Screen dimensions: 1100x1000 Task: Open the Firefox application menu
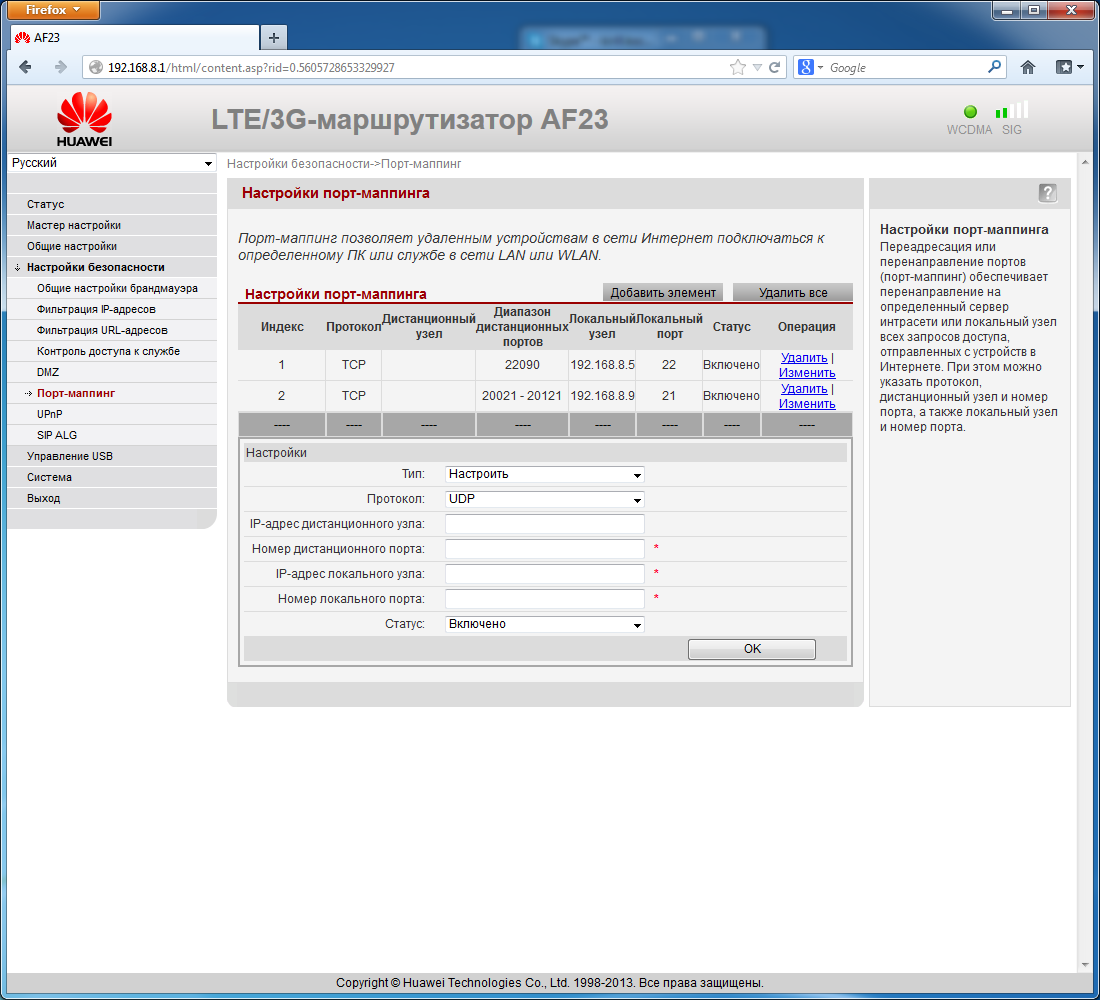point(53,10)
